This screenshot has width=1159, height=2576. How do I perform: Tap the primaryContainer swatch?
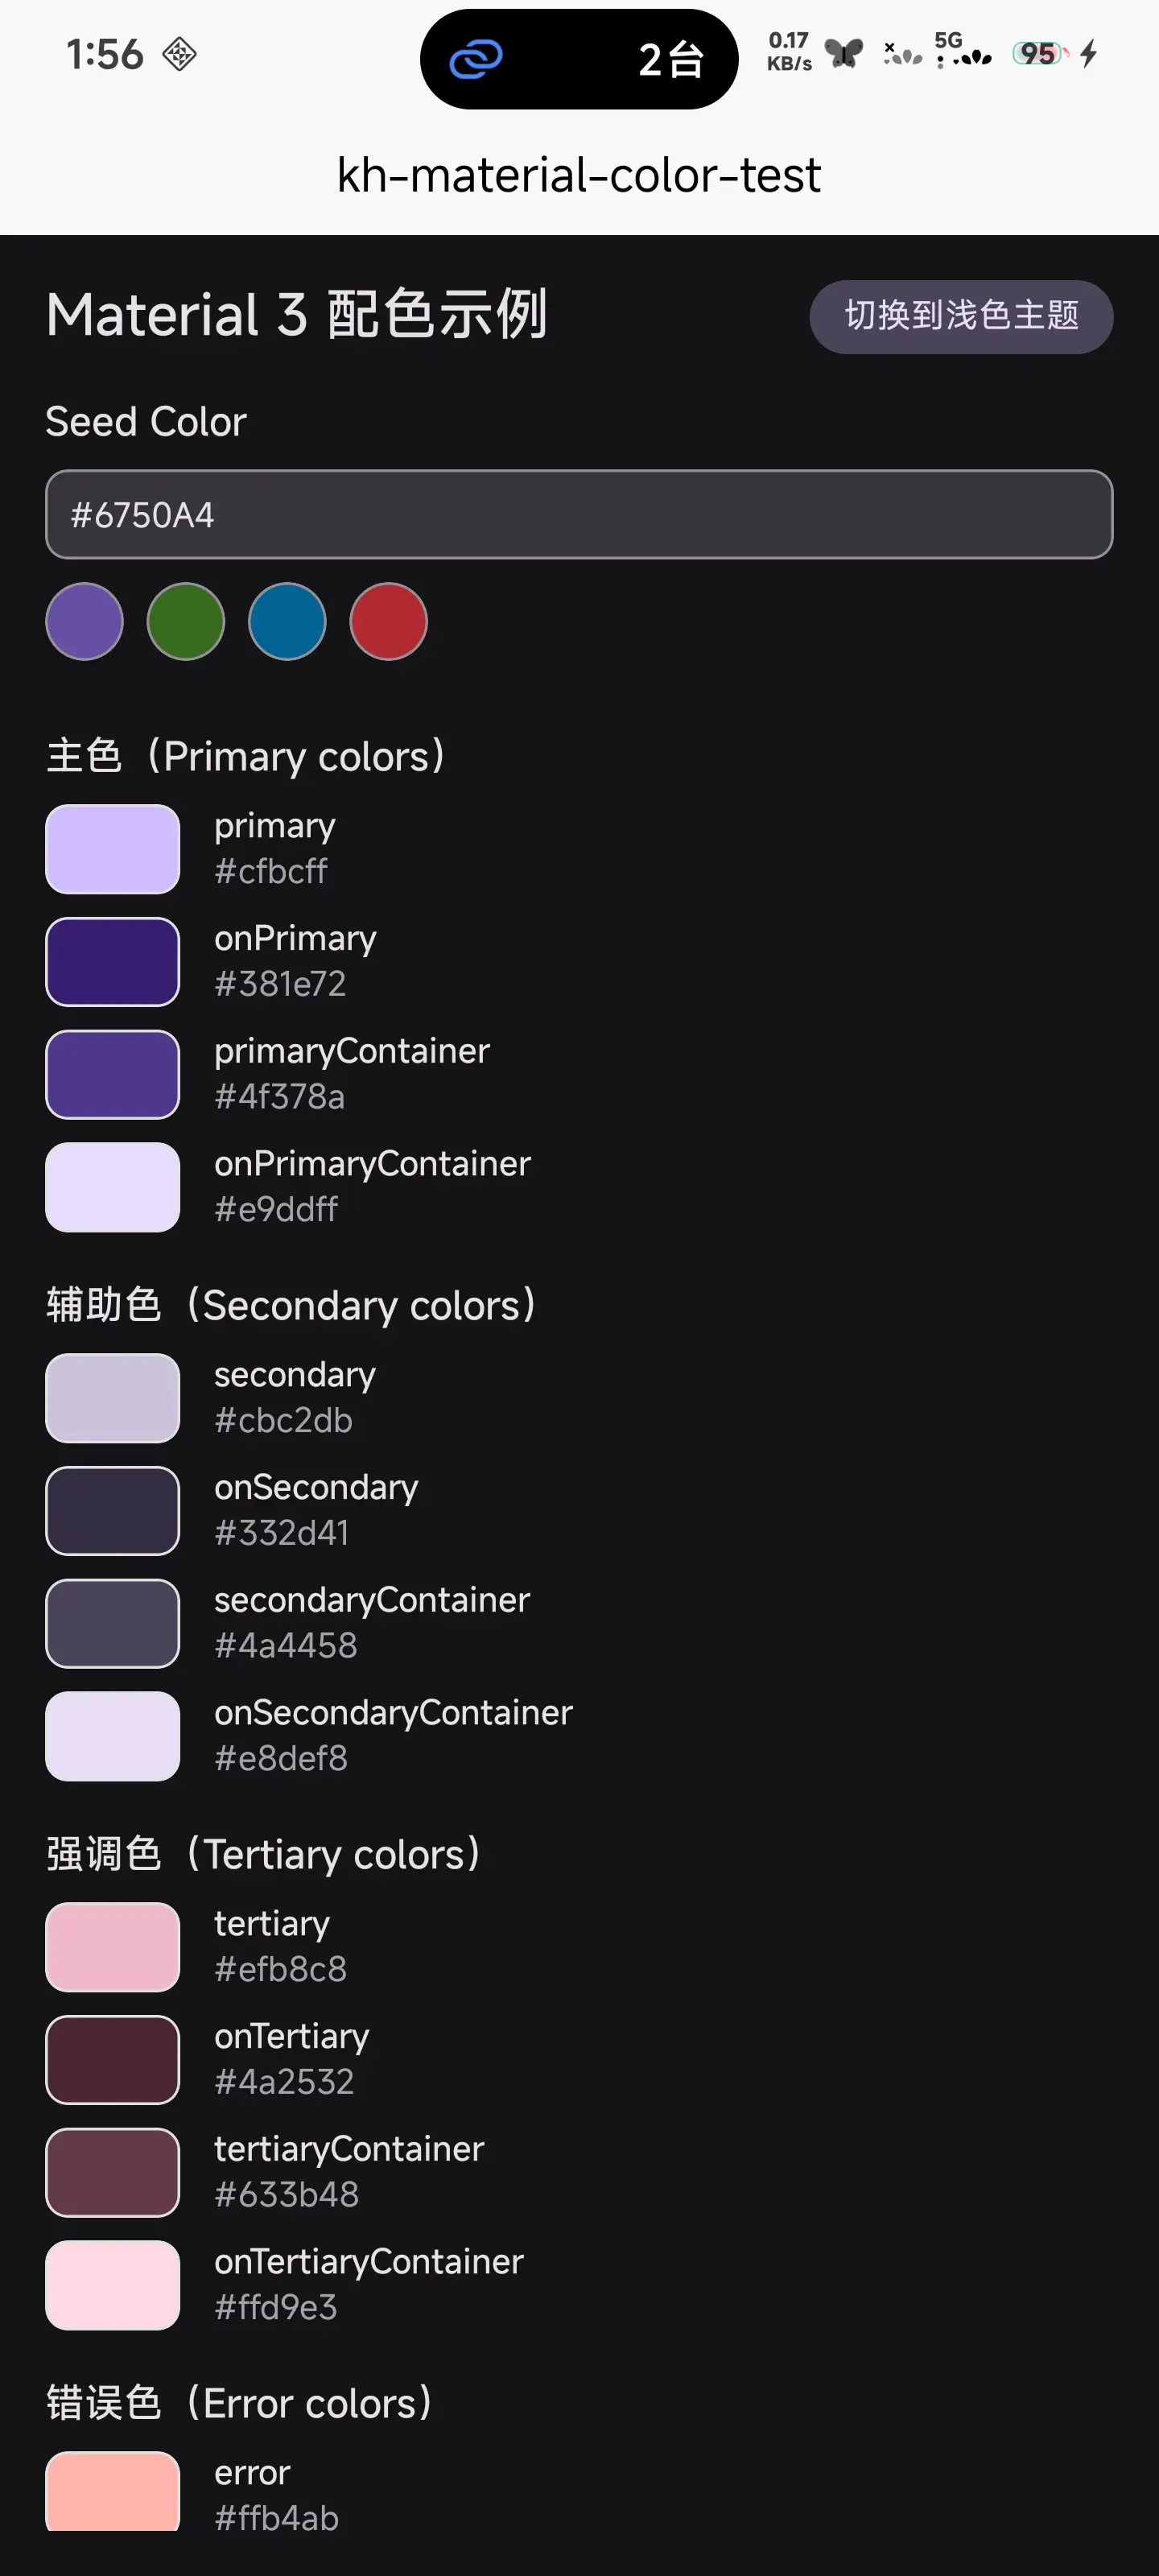tap(113, 1074)
